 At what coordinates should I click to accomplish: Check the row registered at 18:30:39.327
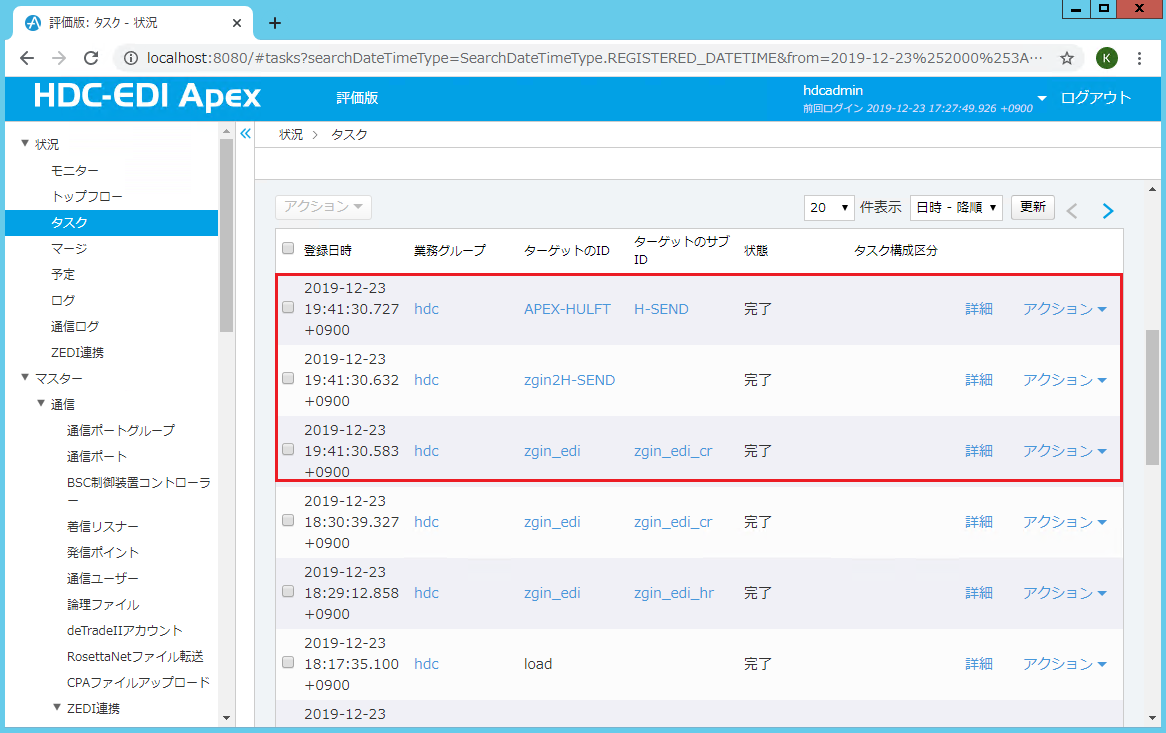[x=288, y=520]
